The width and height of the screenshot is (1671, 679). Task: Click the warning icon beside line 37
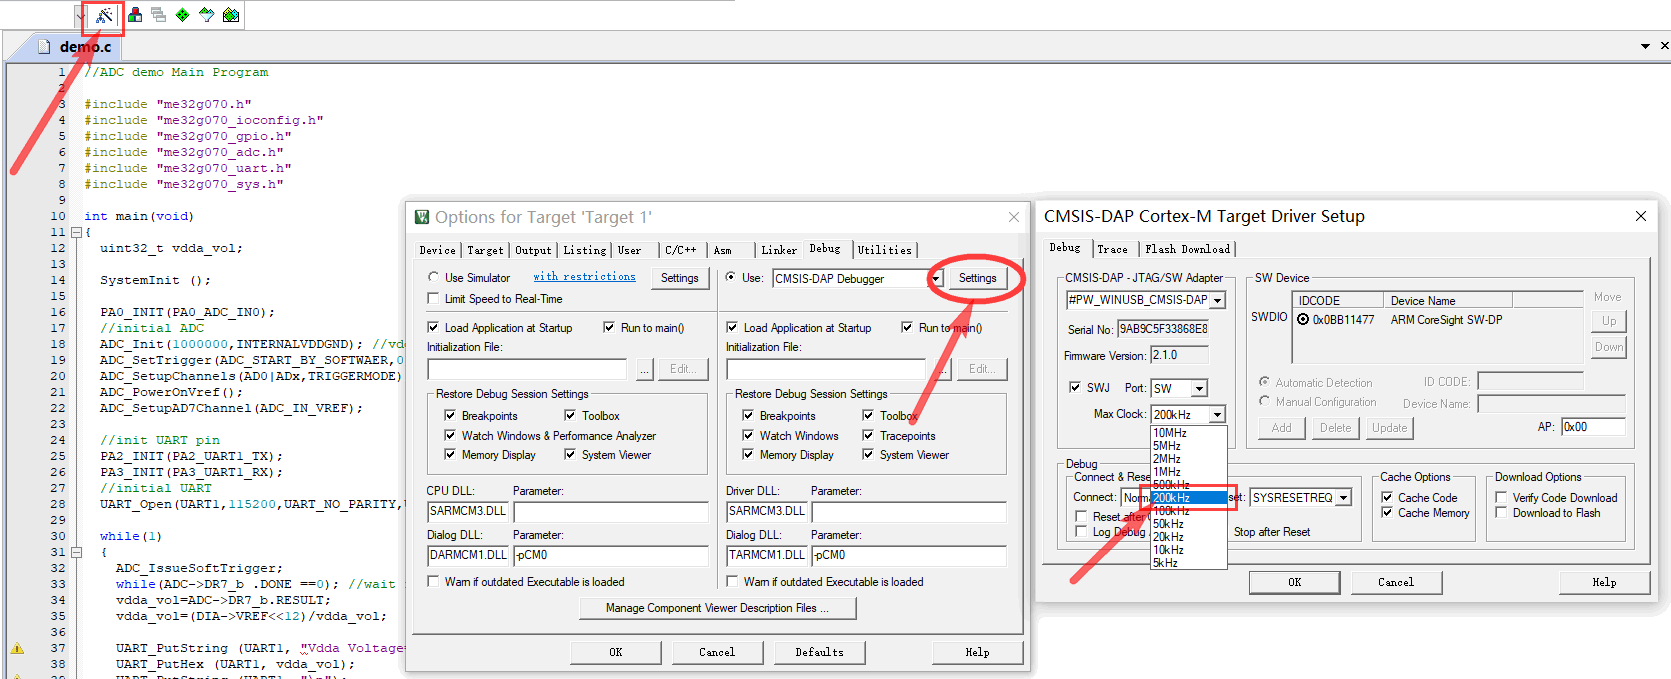(17, 648)
